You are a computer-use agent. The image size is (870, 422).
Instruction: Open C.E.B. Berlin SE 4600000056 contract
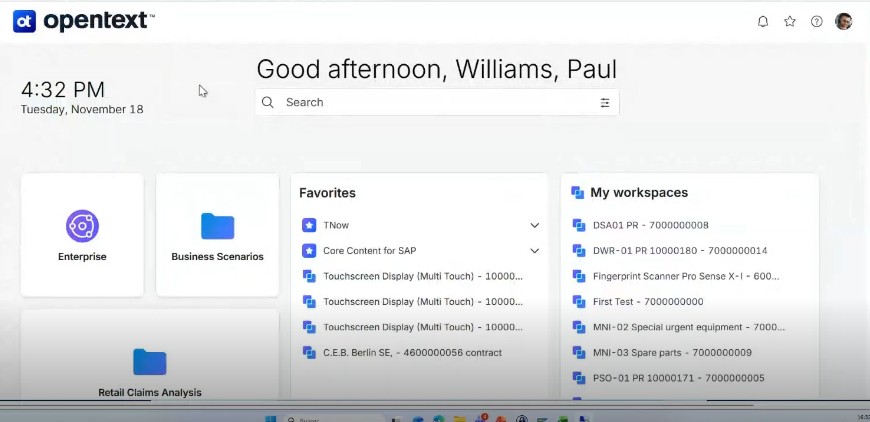pos(412,353)
